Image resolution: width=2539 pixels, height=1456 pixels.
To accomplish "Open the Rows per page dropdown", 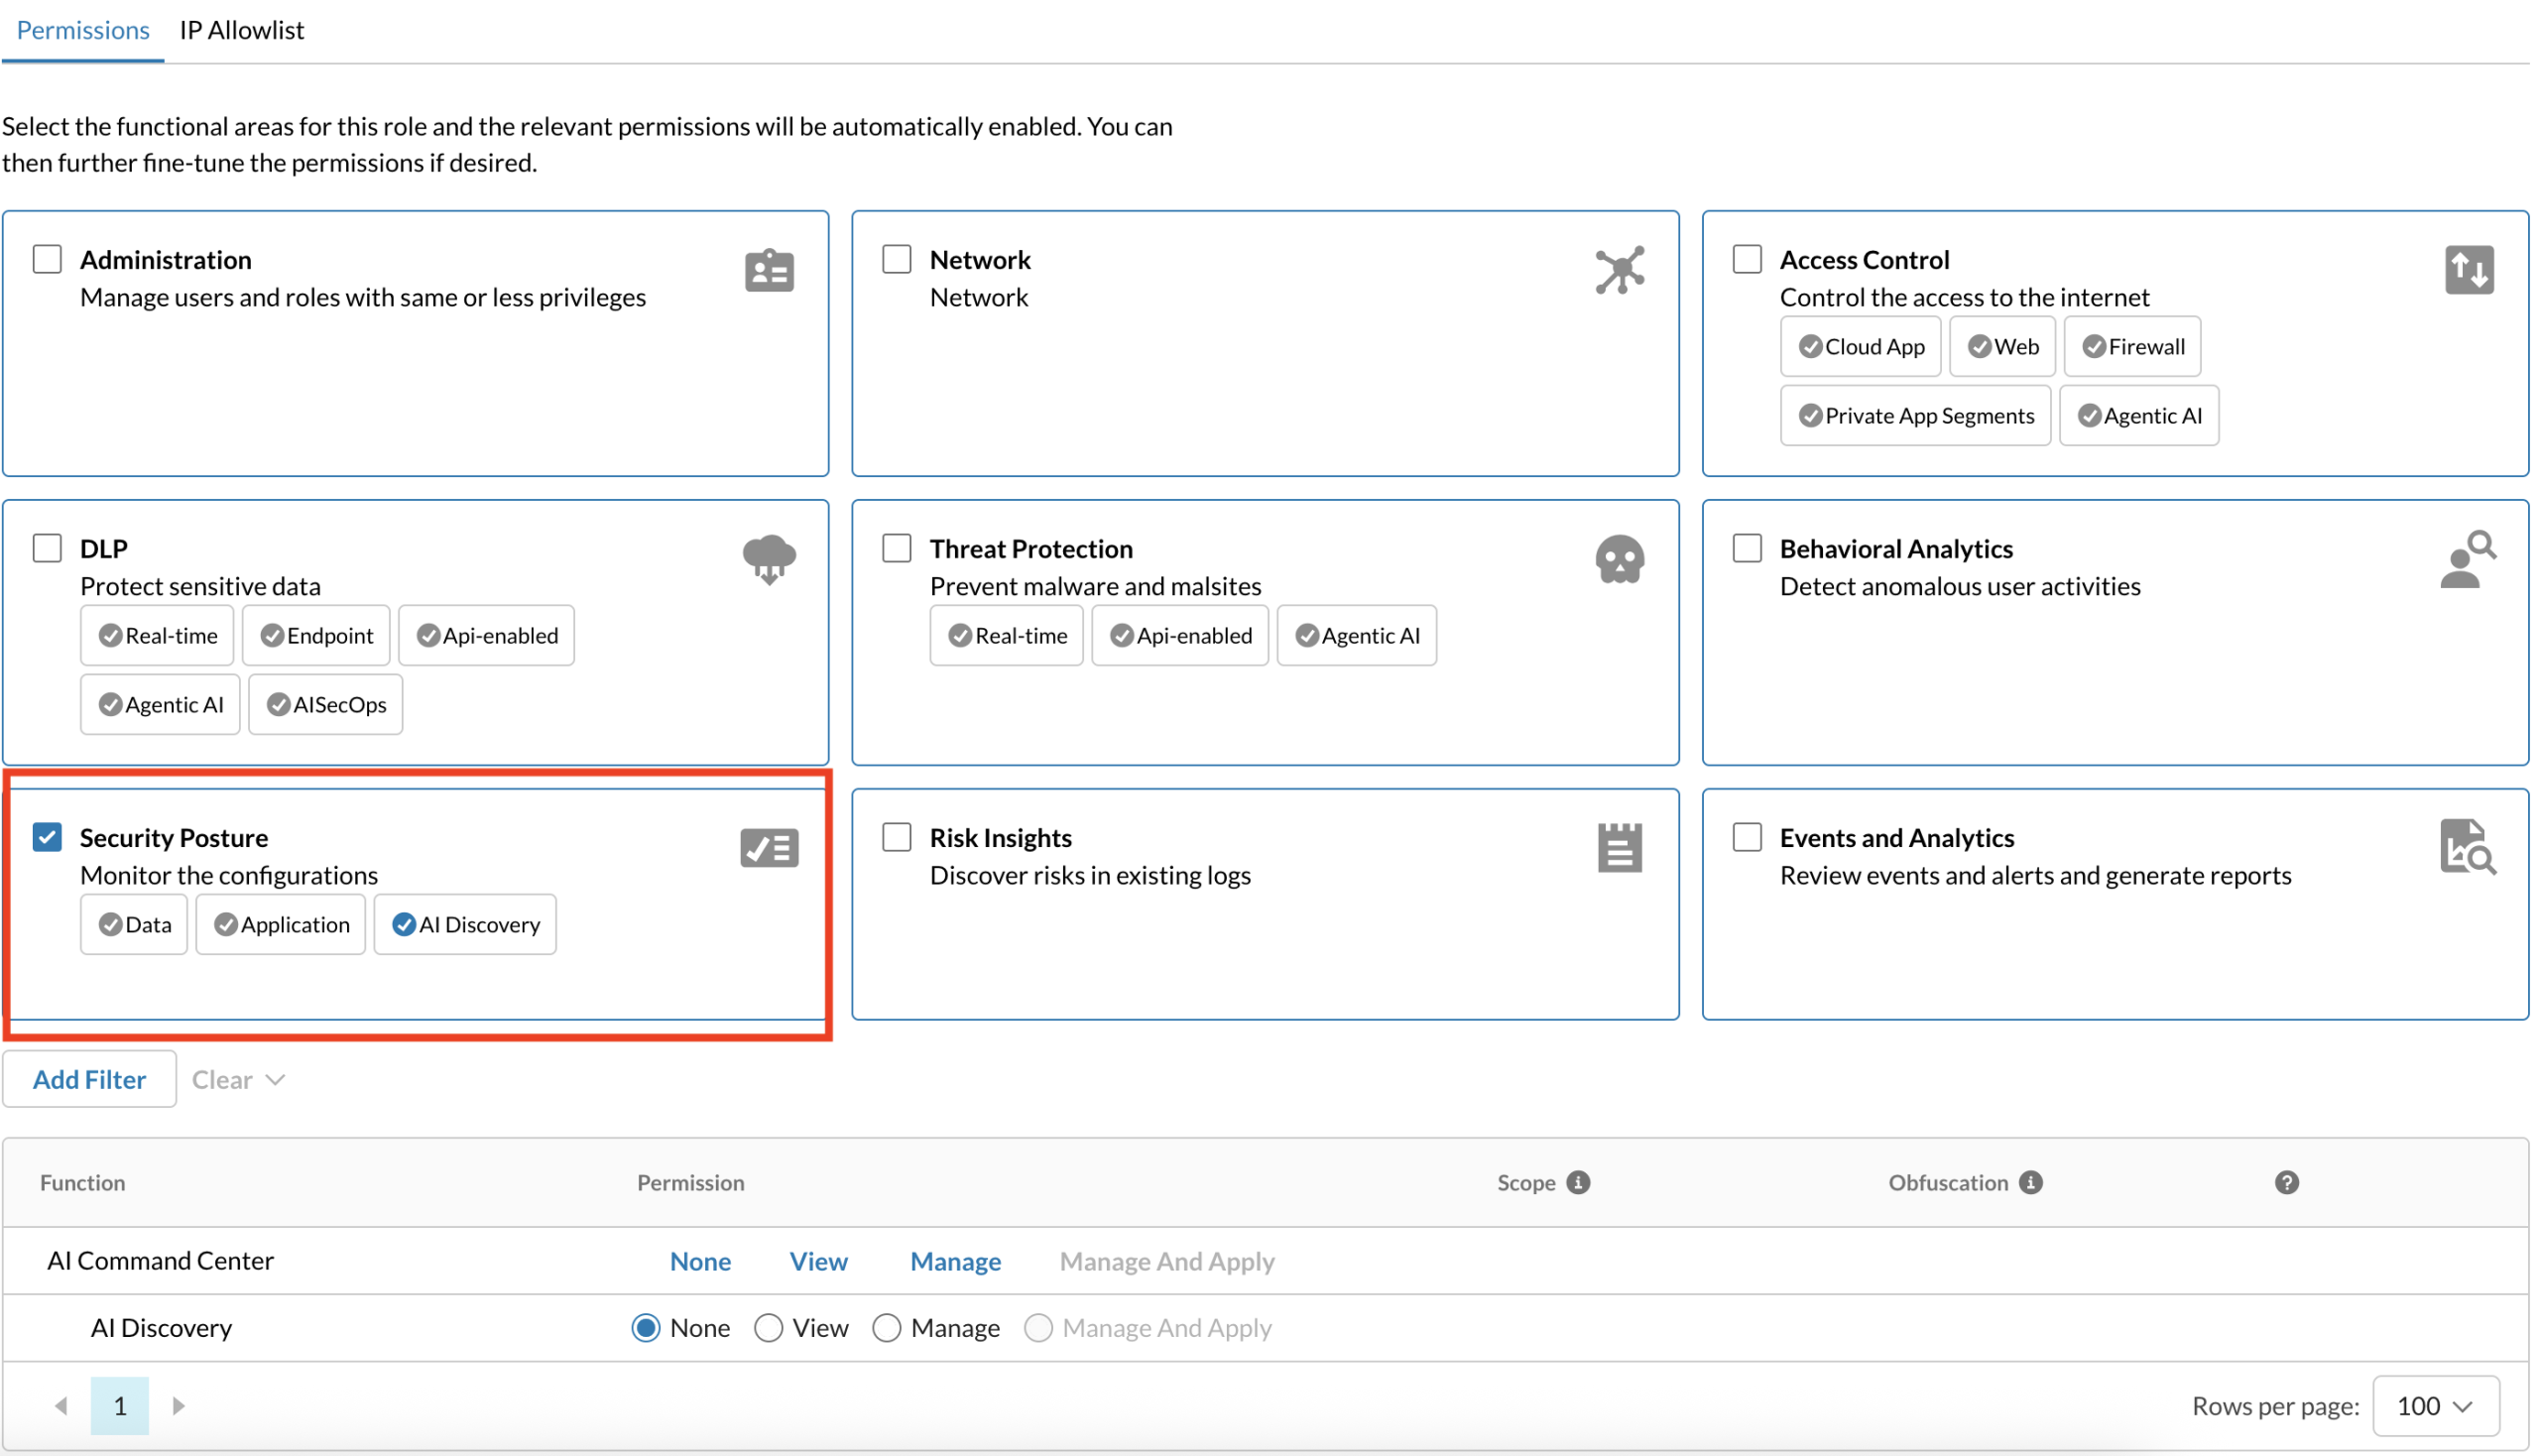I will click(2435, 1406).
